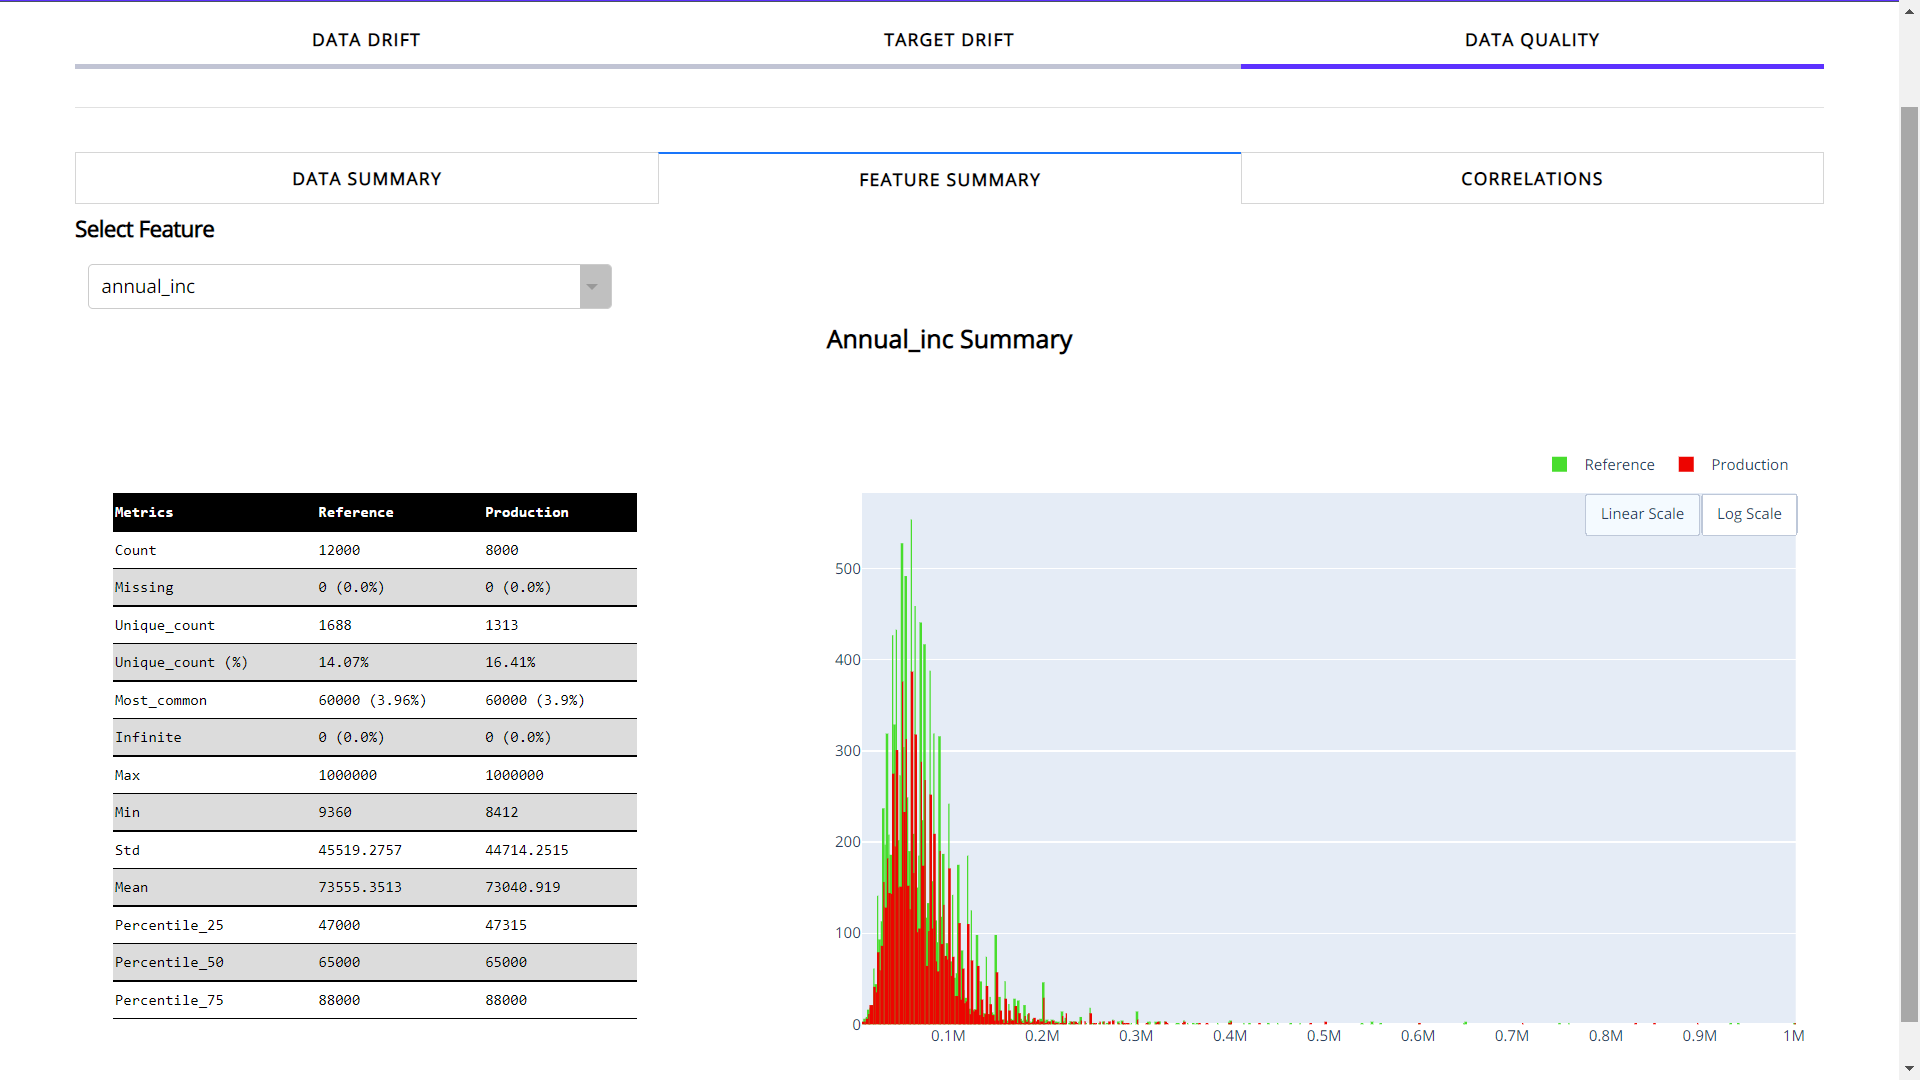
Task: Select Min reference value 9360
Action: pyautogui.click(x=335, y=812)
